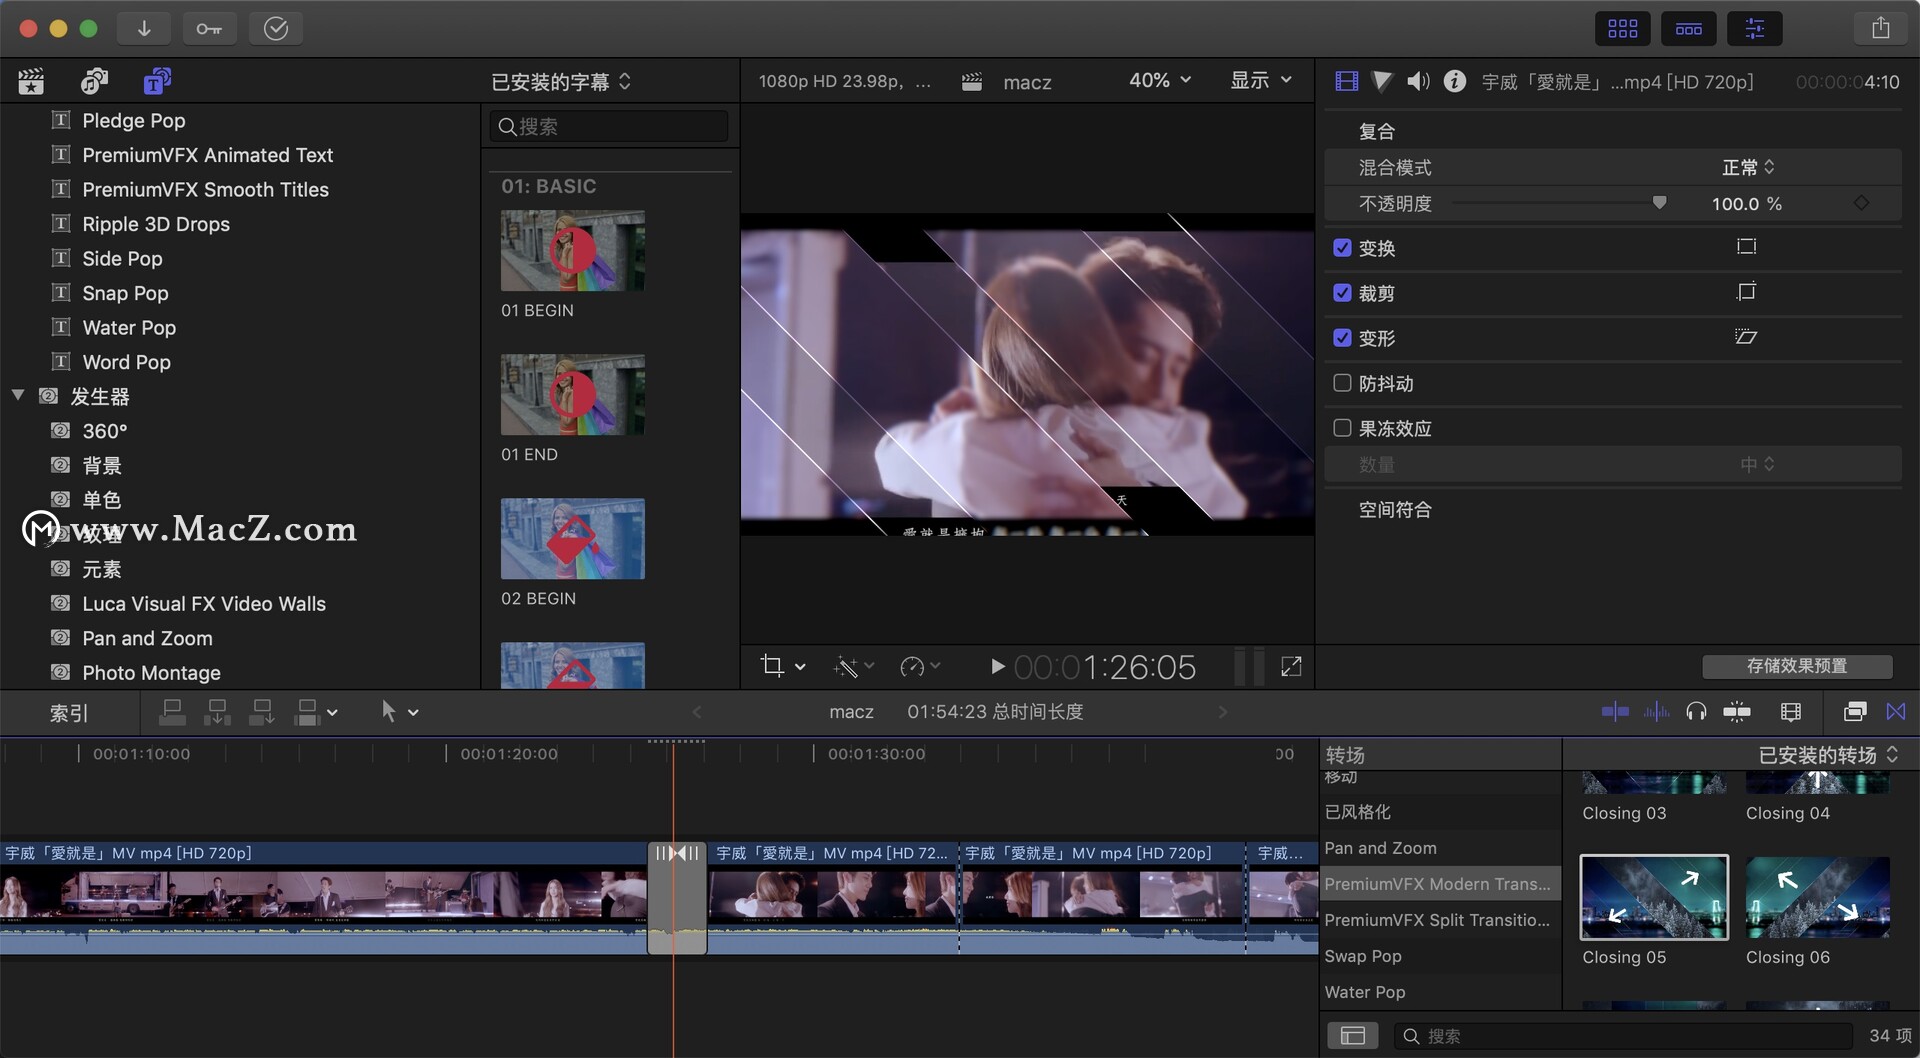1920x1058 pixels.
Task: Open the 已安装的字幕 titles filter dropdown
Action: click(561, 81)
